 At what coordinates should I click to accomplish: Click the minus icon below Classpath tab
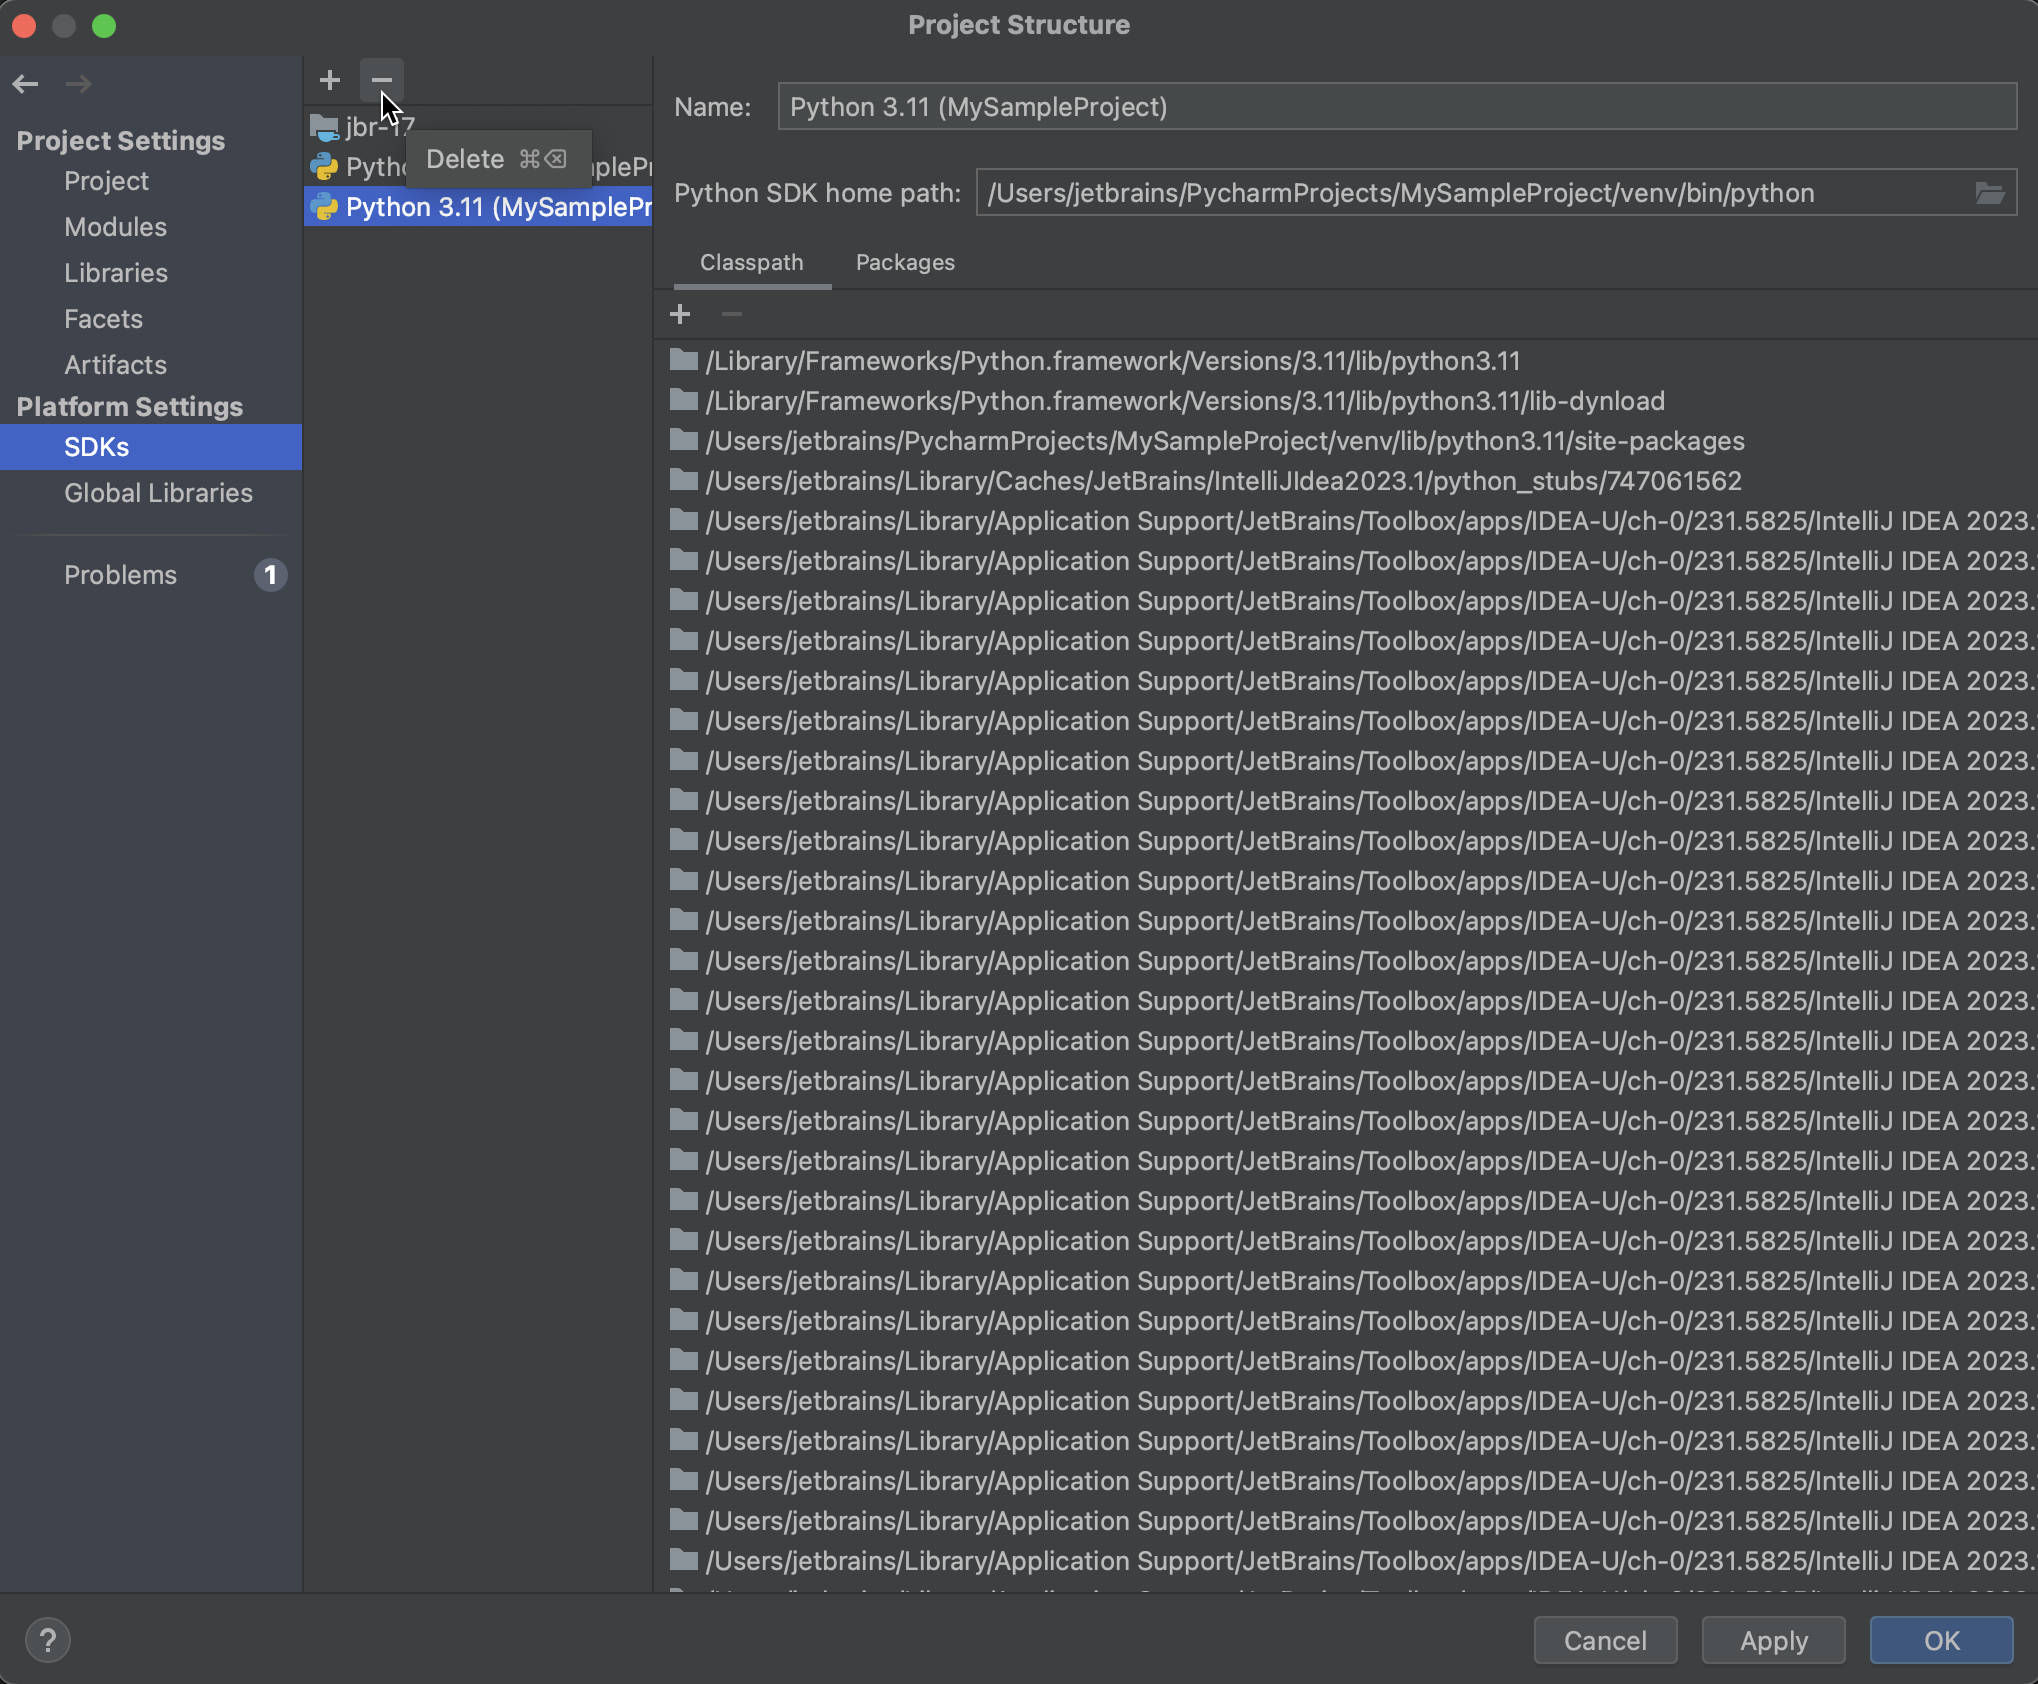[x=731, y=314]
